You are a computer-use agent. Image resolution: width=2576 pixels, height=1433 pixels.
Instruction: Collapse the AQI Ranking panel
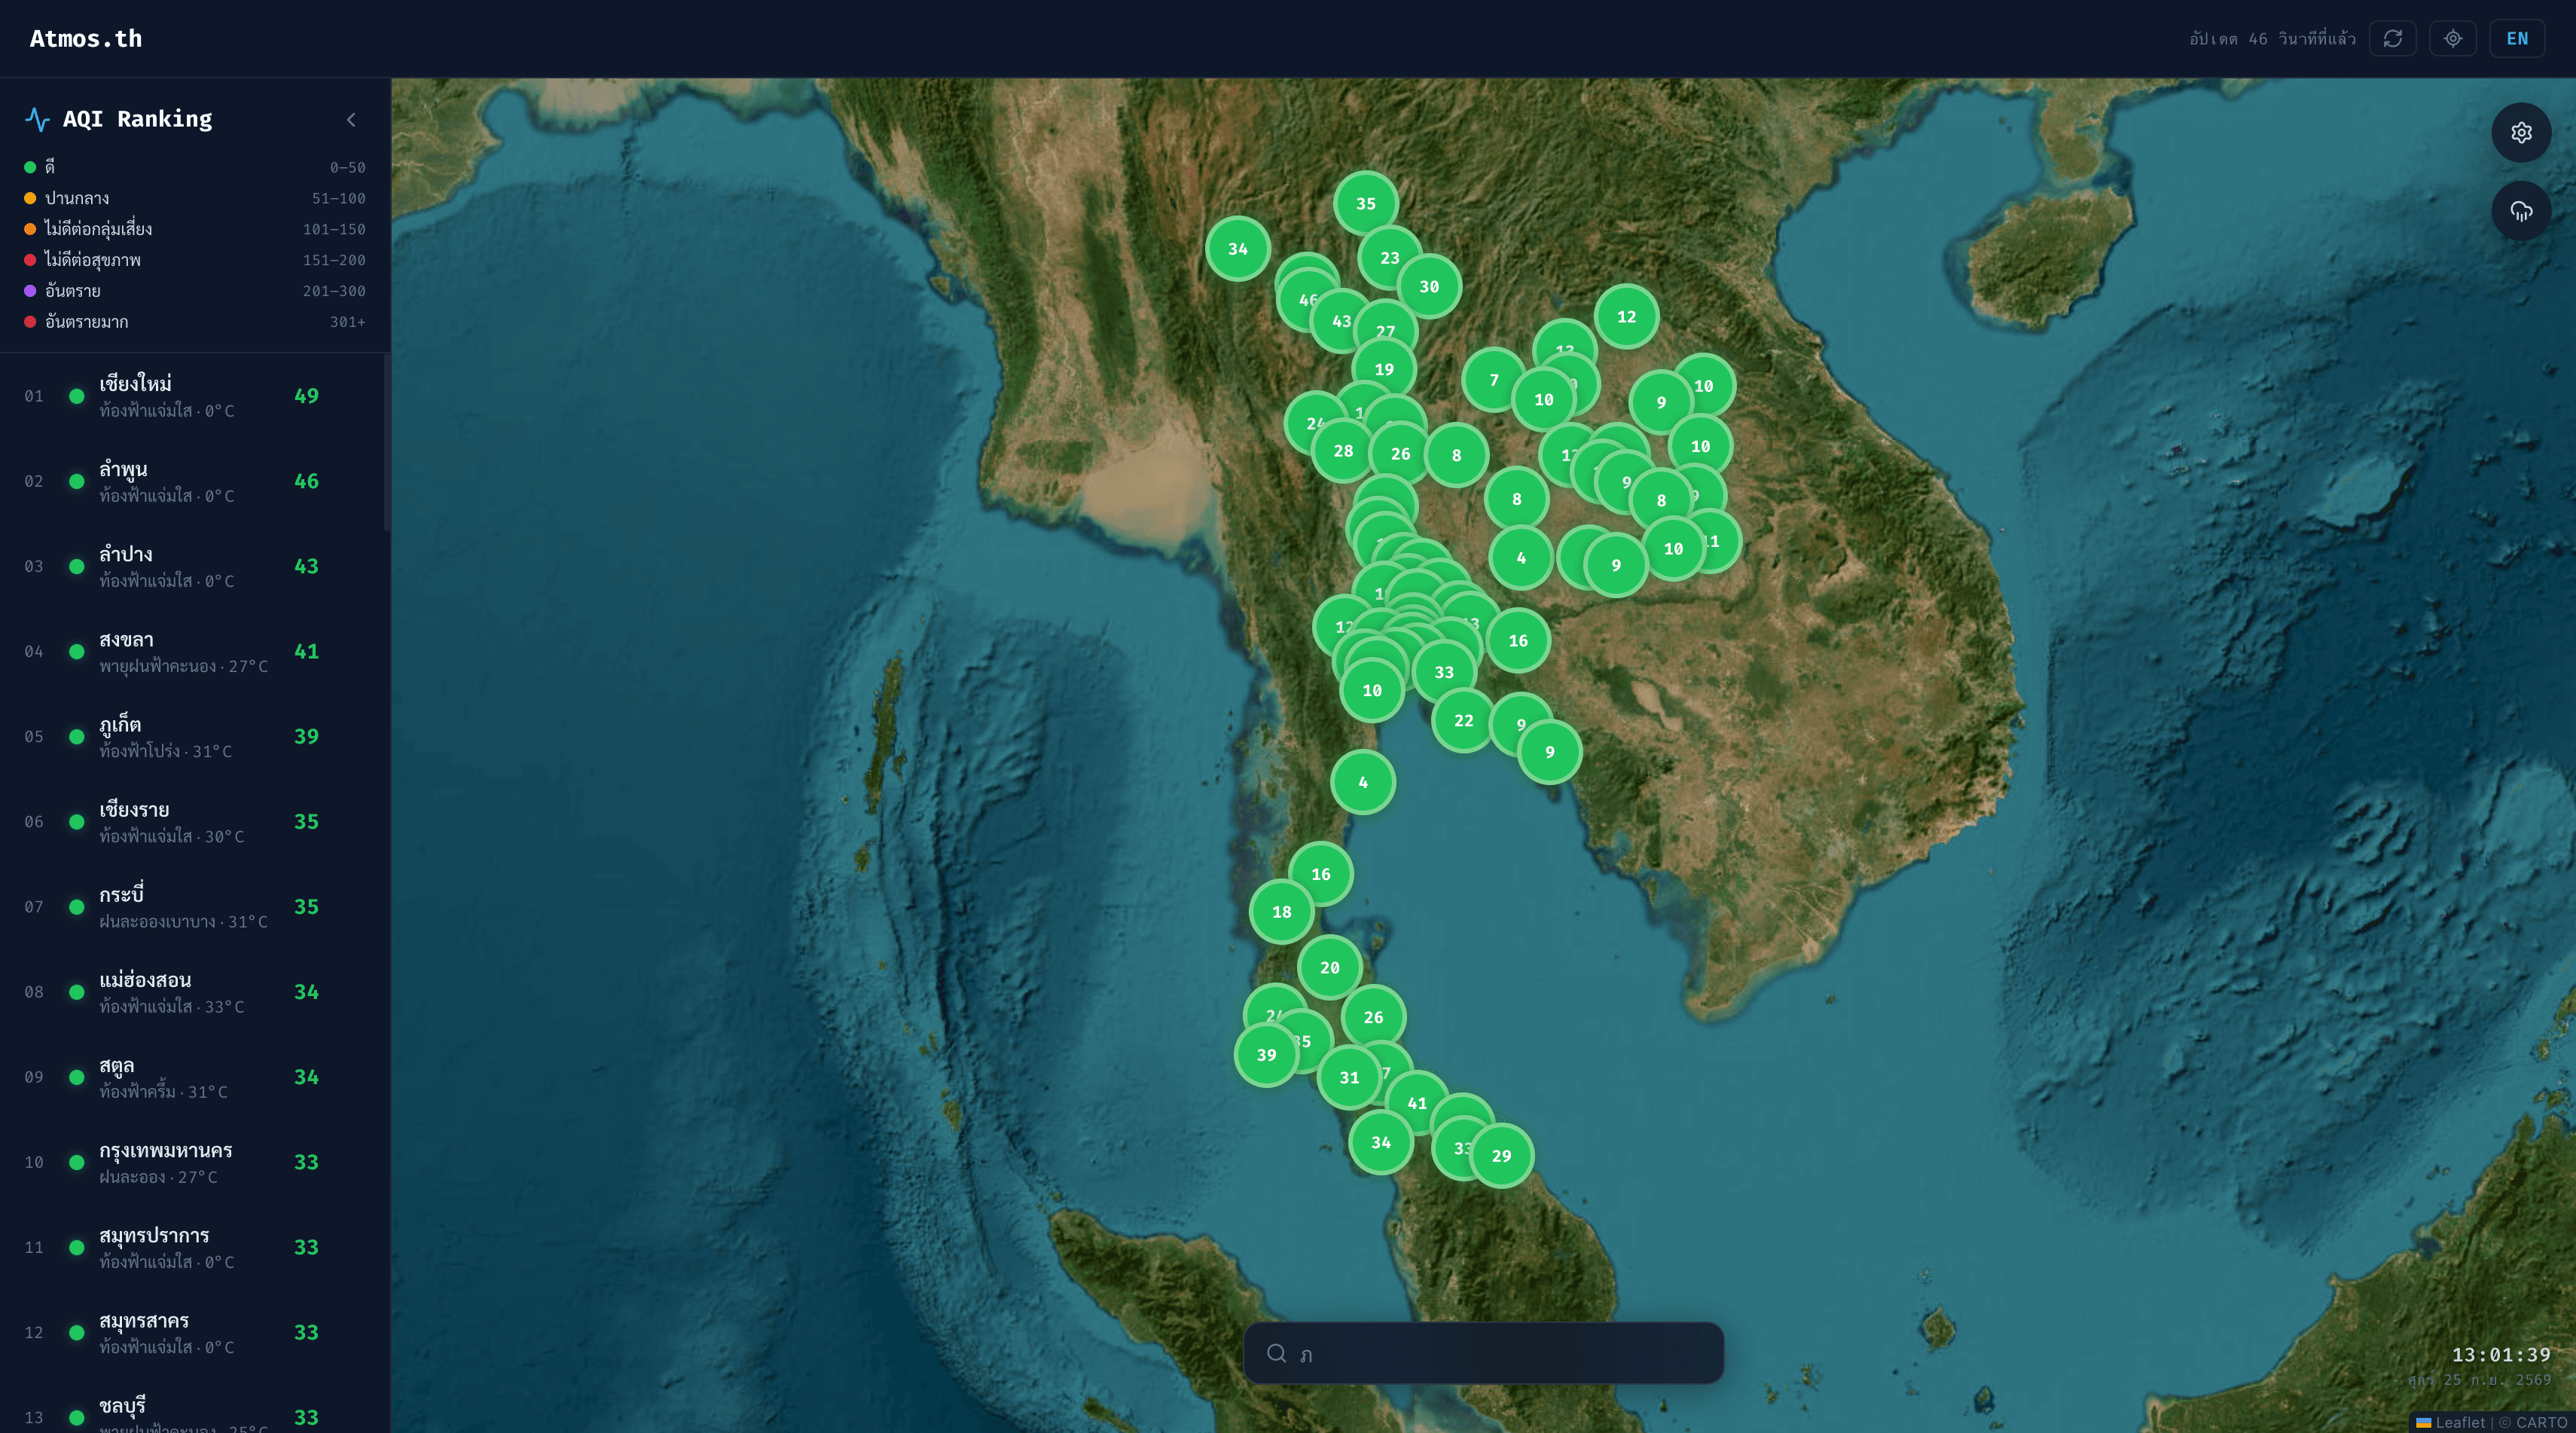click(351, 119)
